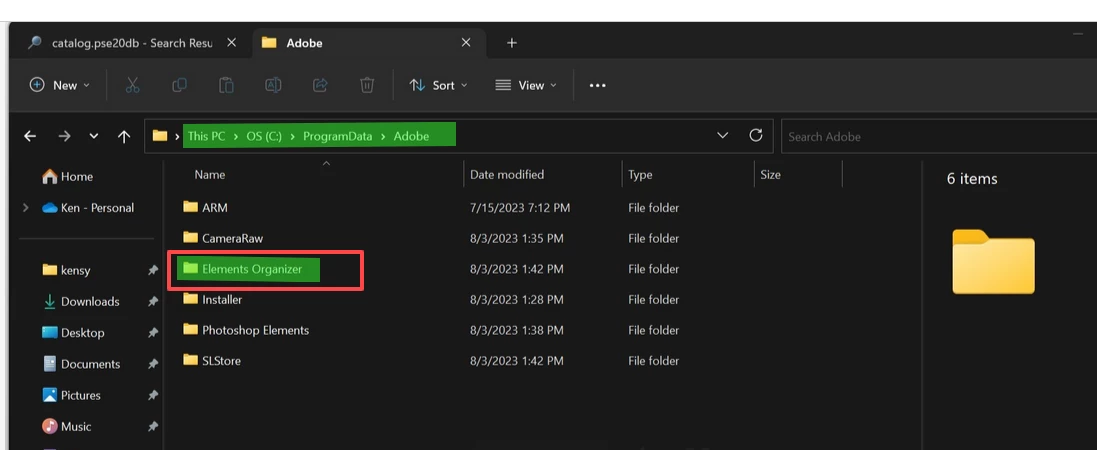Sort by Date modified column header
The width and height of the screenshot is (1097, 450).
pos(507,174)
